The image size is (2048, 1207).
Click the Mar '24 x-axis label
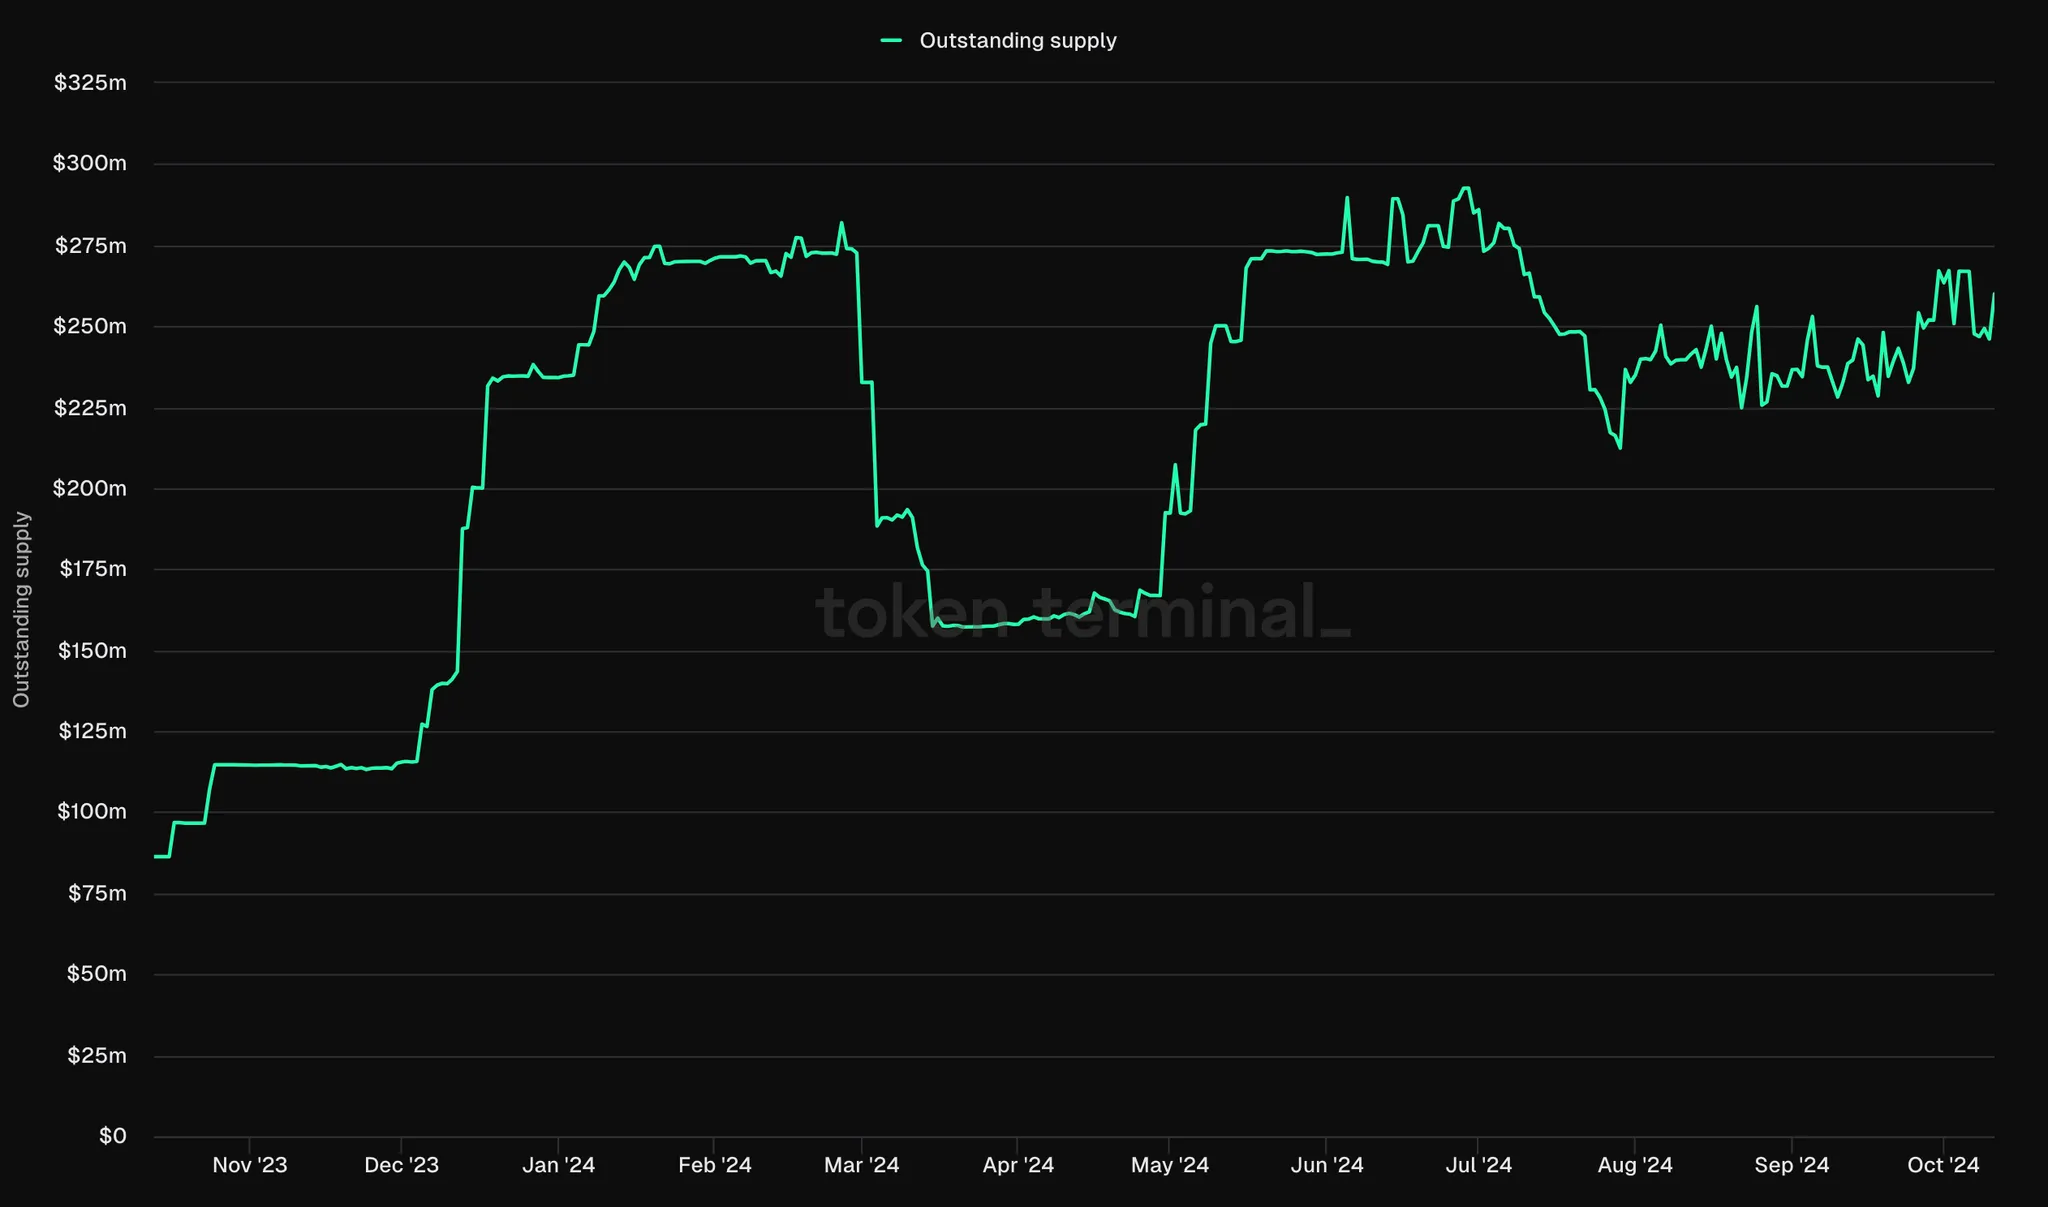[862, 1166]
